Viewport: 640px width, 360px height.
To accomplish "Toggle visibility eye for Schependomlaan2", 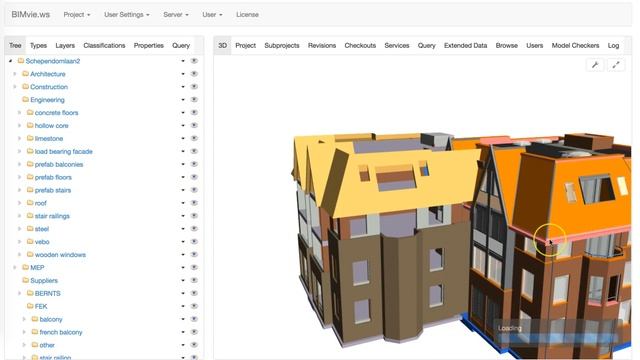I will 194,61.
